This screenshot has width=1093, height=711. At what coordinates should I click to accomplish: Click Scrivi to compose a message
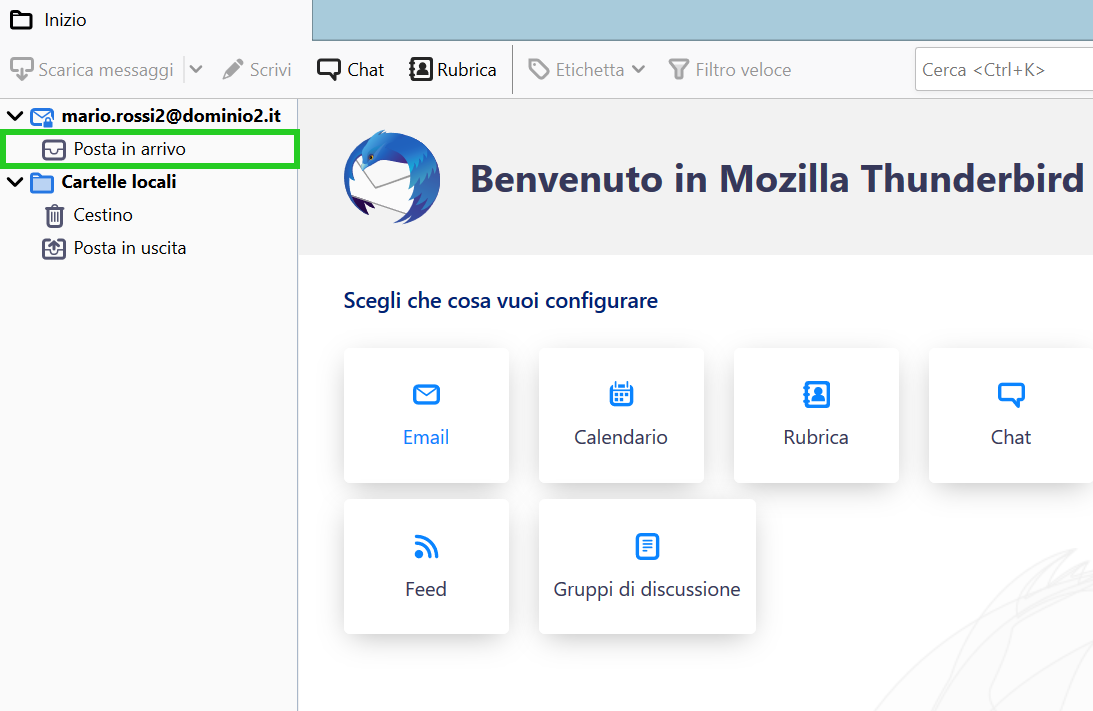click(257, 70)
